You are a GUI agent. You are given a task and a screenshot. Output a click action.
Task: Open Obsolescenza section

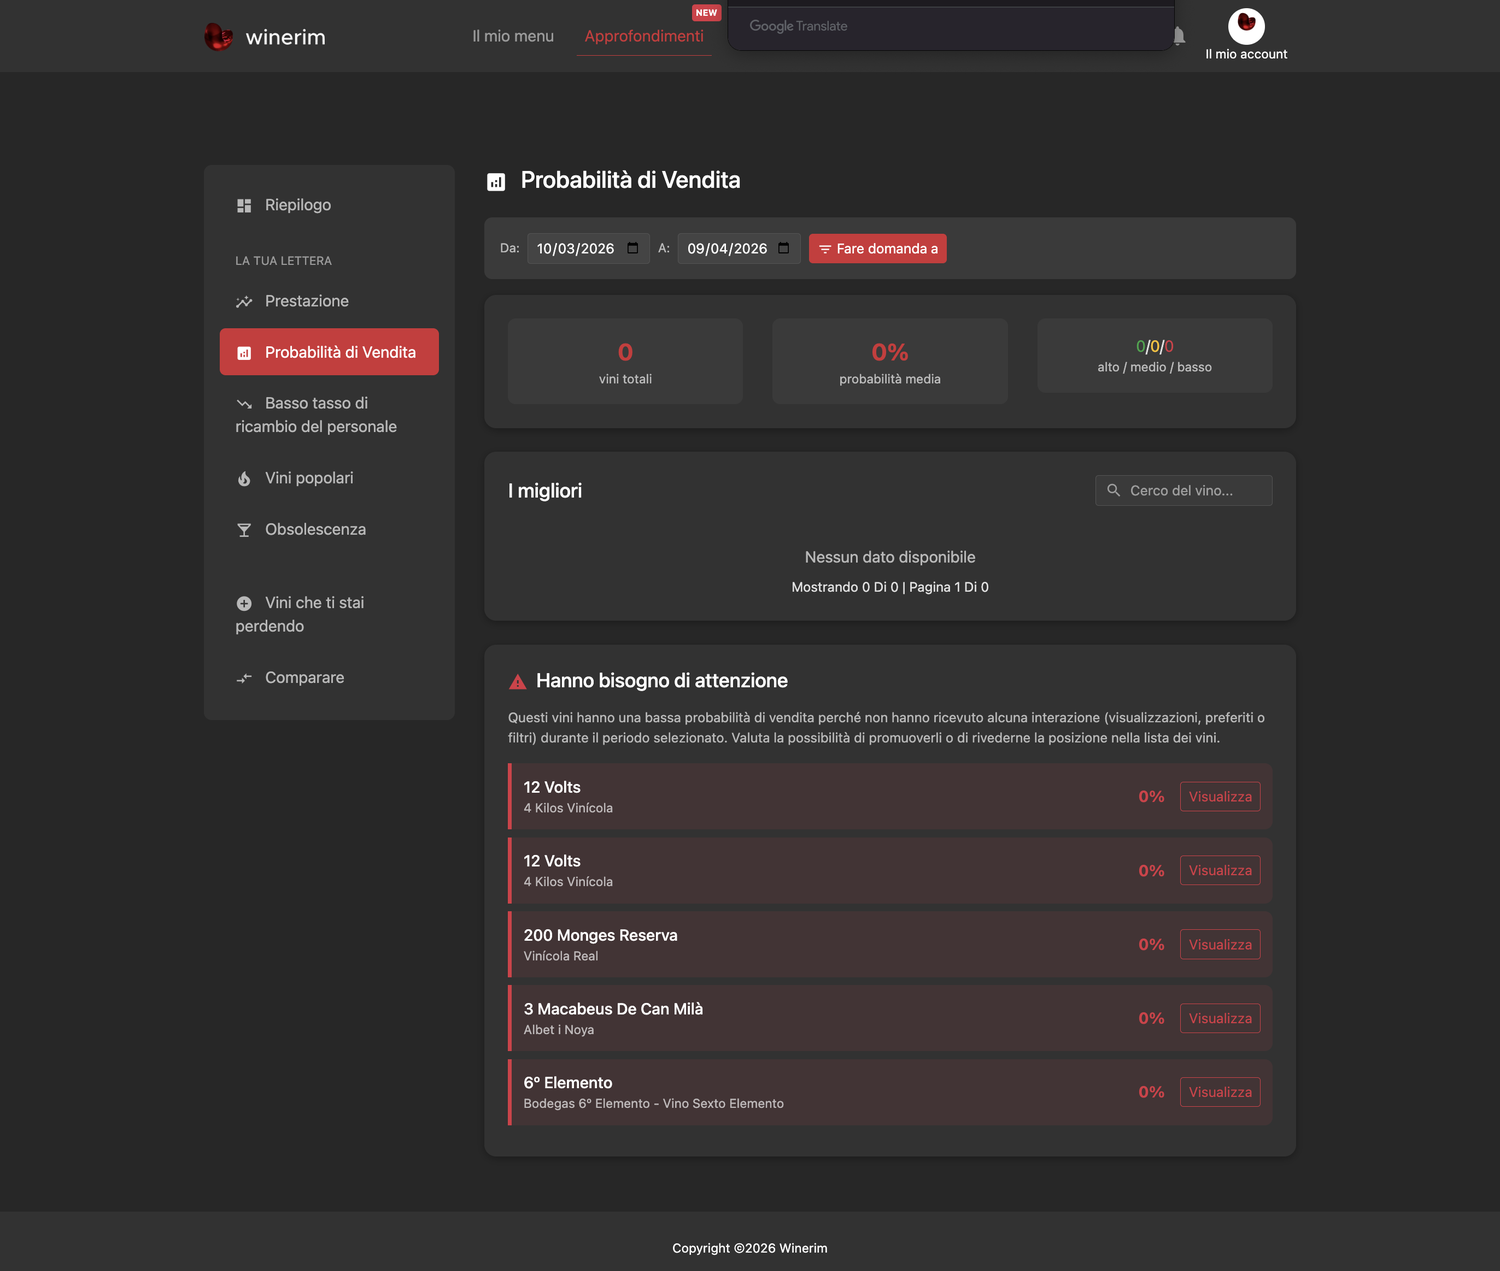click(329, 529)
